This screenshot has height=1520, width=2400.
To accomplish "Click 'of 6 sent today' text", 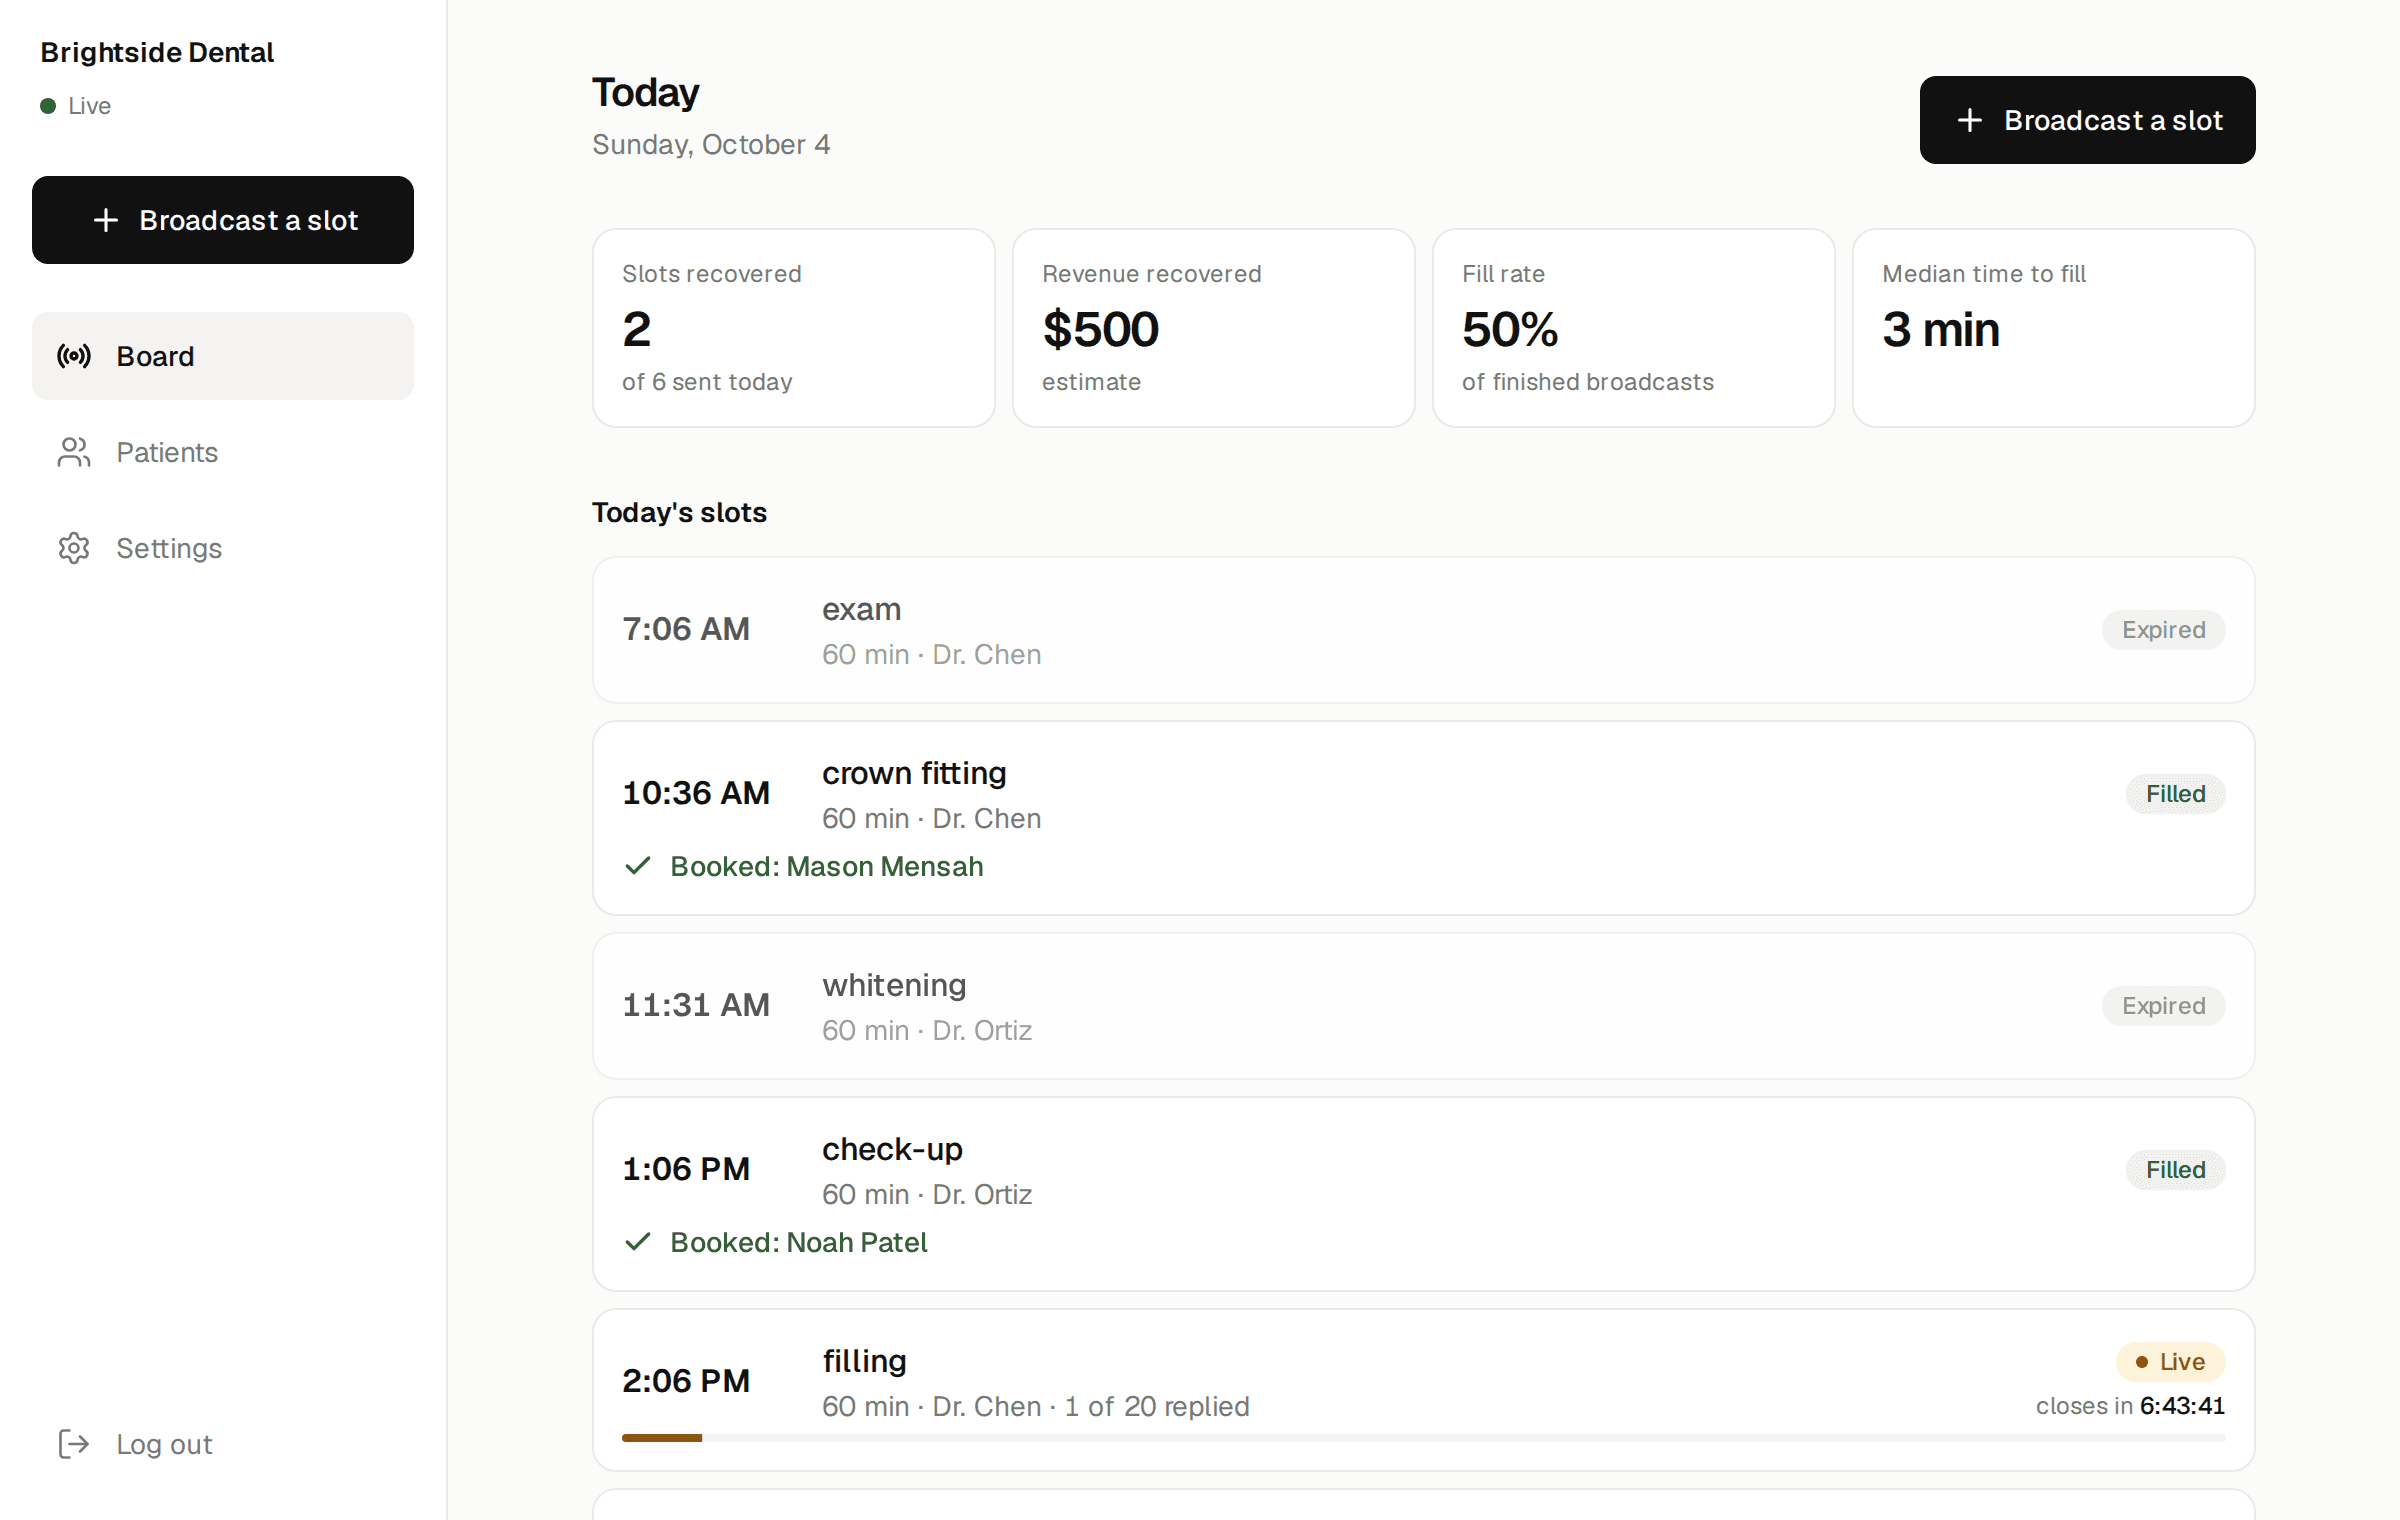I will (707, 382).
